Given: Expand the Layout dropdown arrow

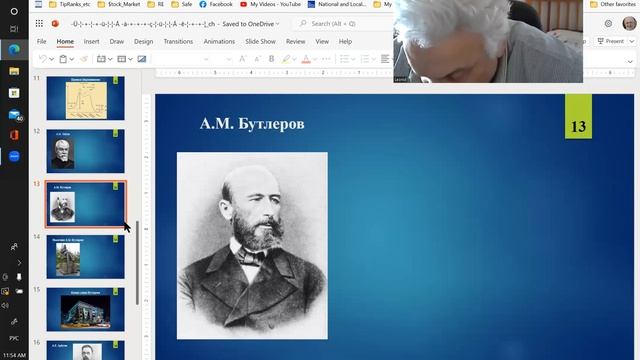Looking at the screenshot, I should 130,59.
